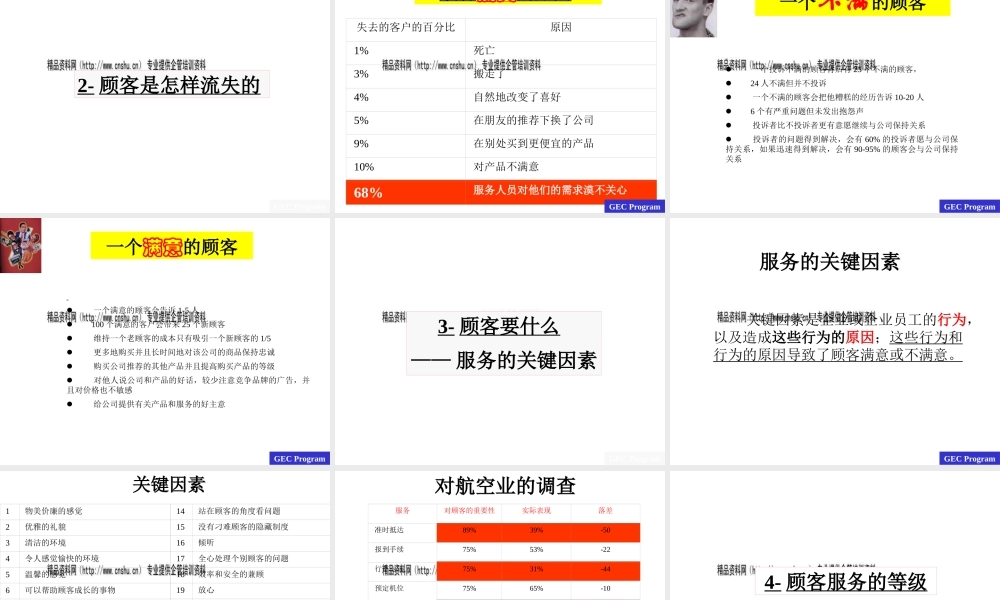Click GEC Program badge on unsatisfied-customer slide
The height and width of the screenshot is (600, 1000).
pyautogui.click(x=969, y=207)
